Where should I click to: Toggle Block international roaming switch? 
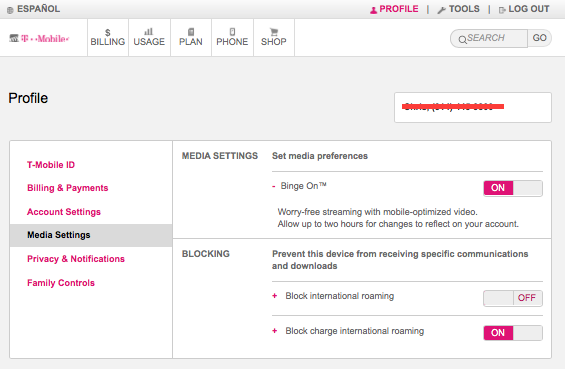(513, 298)
